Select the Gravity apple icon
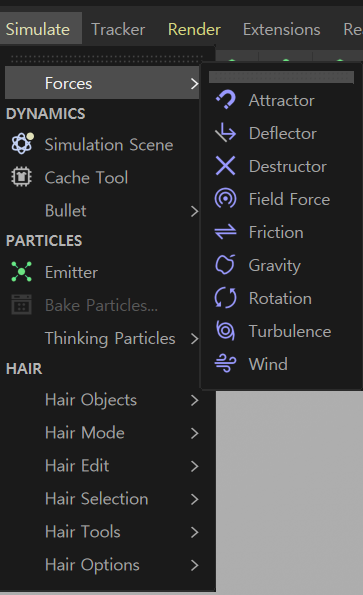 point(226,265)
